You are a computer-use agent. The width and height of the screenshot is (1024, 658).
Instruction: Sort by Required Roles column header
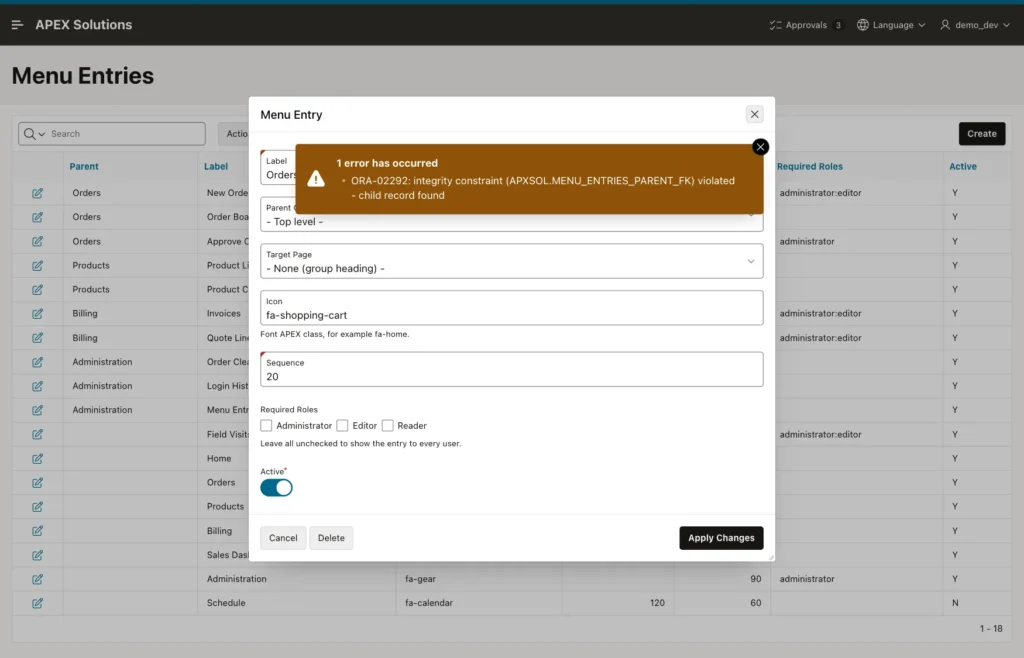coord(810,166)
